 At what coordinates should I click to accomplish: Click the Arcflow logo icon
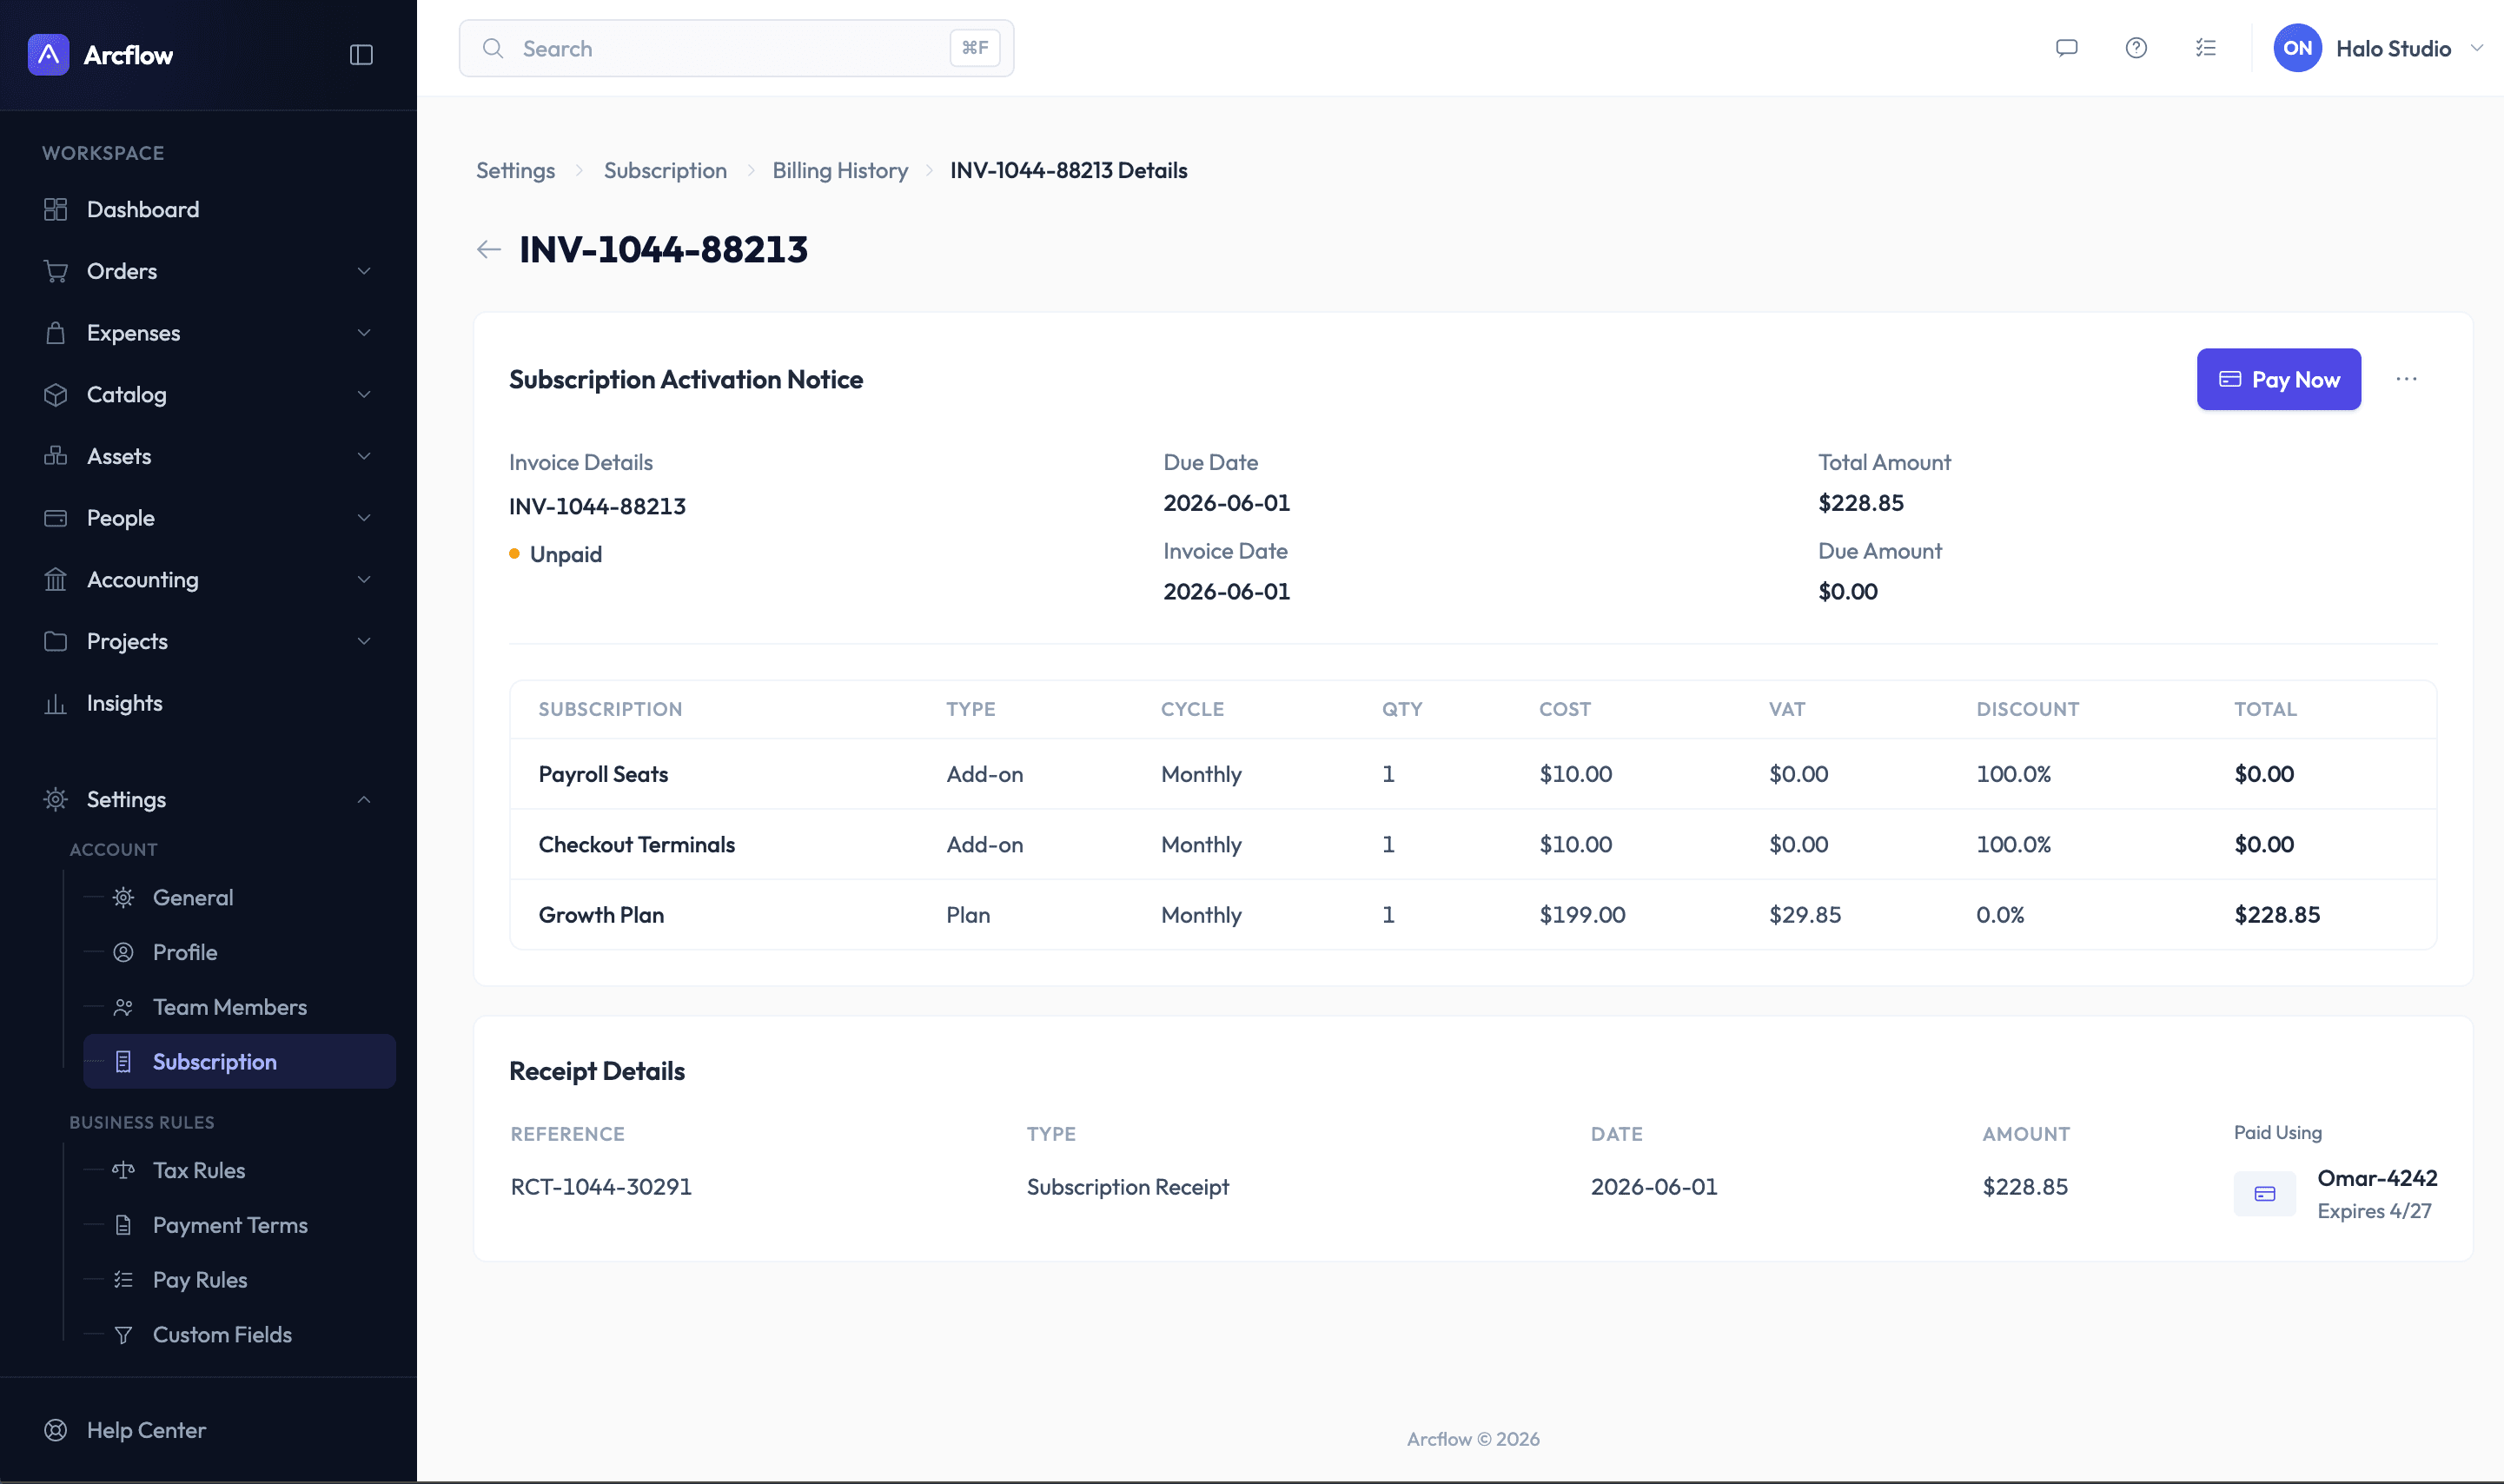[x=48, y=54]
